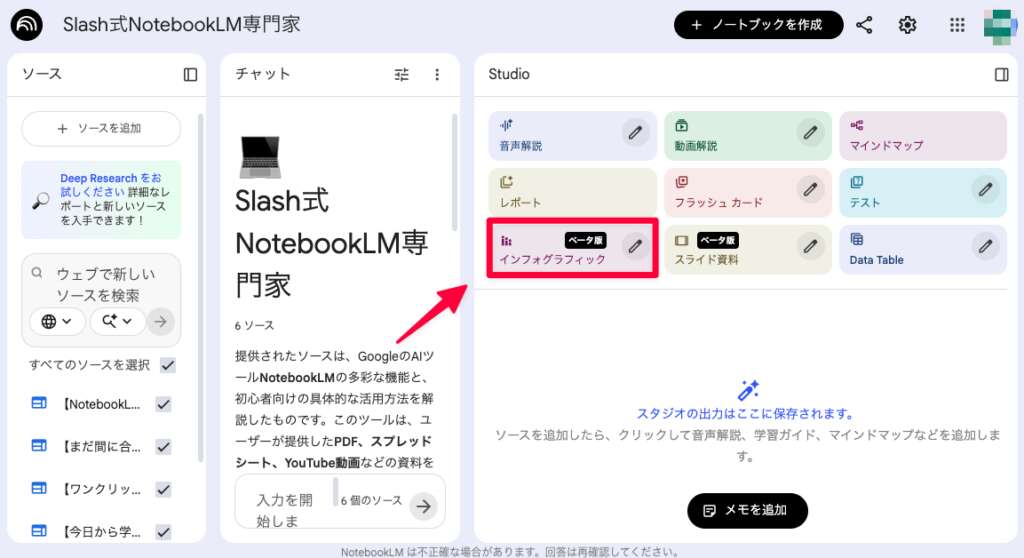This screenshot has width=1024, height=558.
Task: Click the share notebook icon
Action: [864, 25]
